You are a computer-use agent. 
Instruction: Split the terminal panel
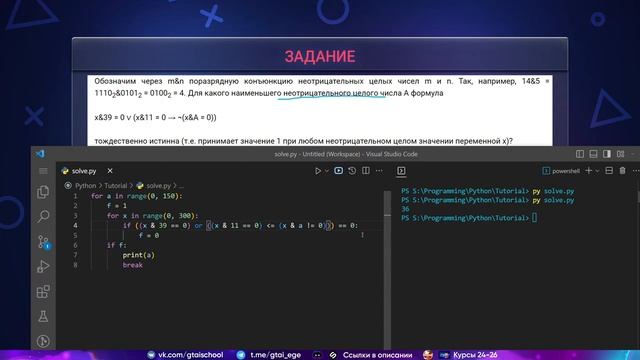(609, 171)
